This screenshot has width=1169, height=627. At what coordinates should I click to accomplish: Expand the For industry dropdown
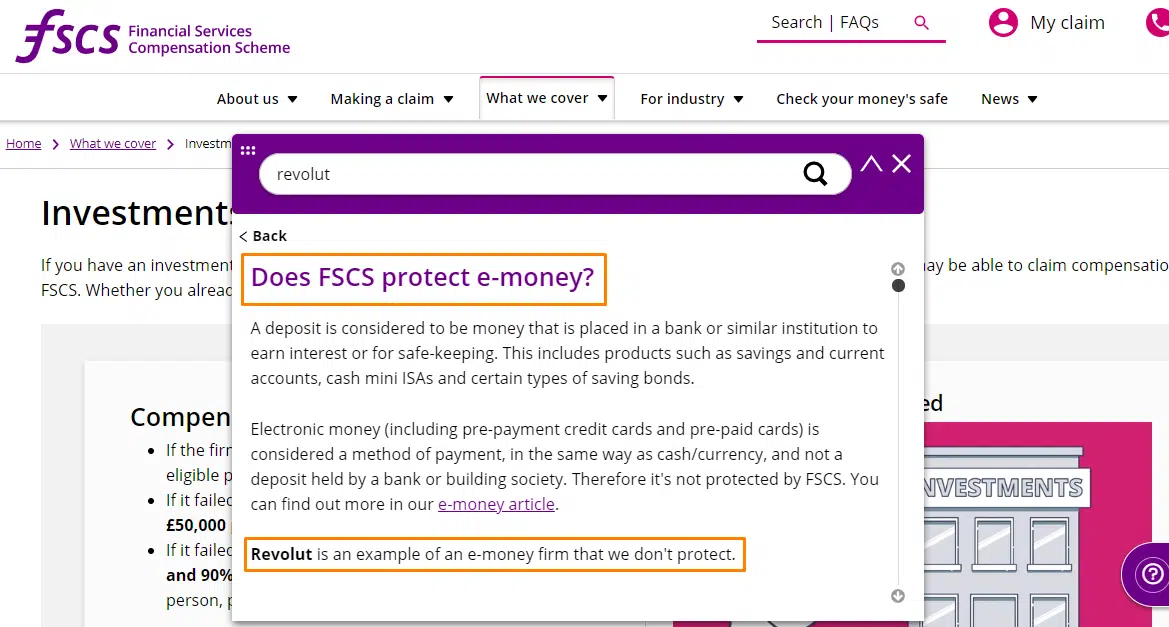point(691,98)
